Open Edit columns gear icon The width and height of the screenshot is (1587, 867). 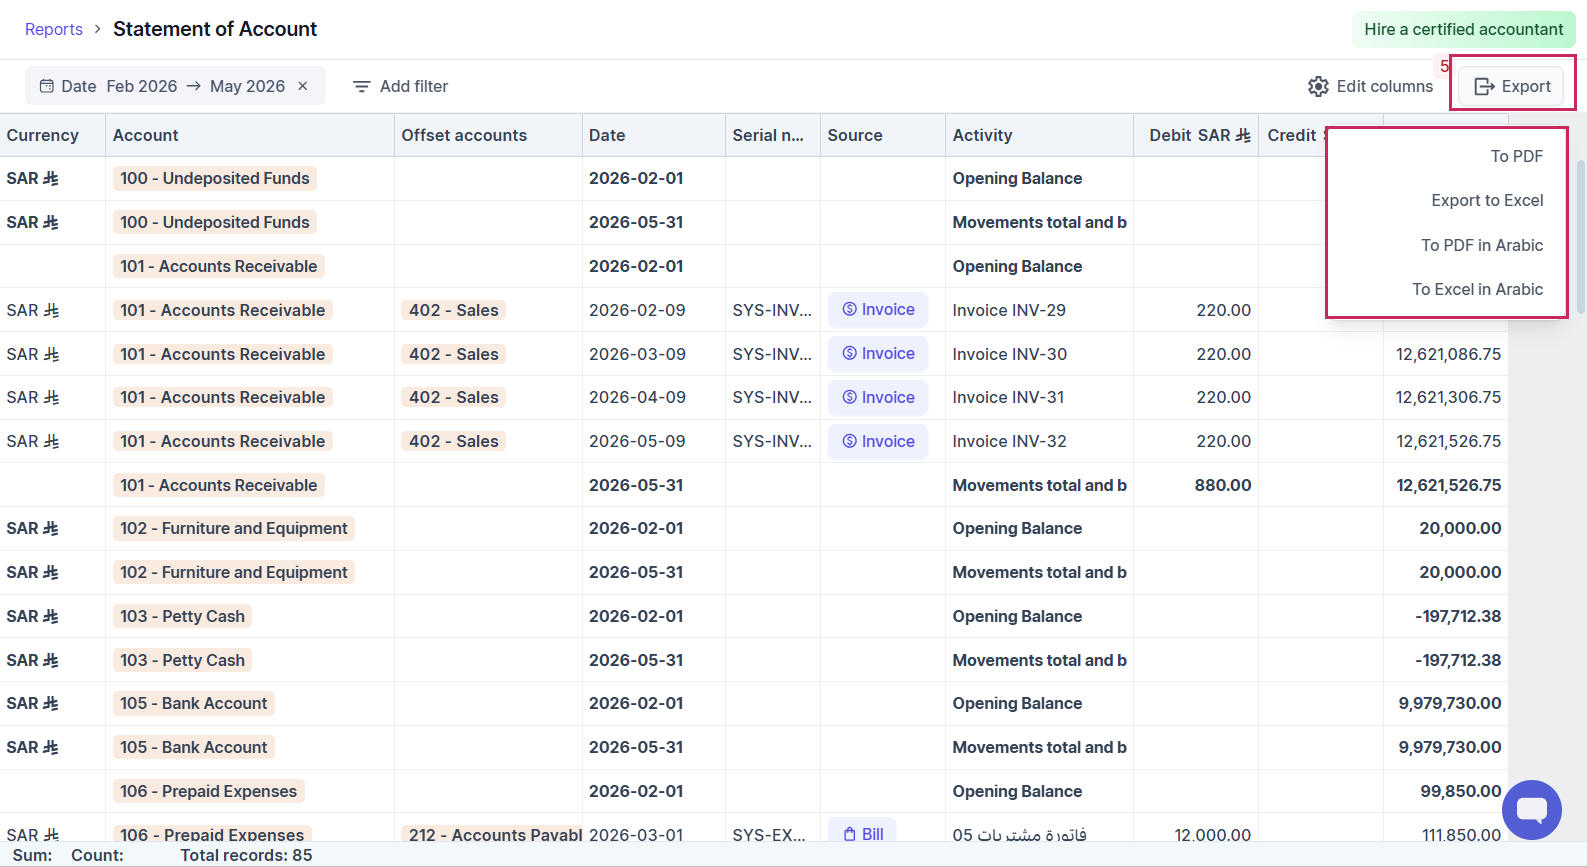click(1319, 86)
